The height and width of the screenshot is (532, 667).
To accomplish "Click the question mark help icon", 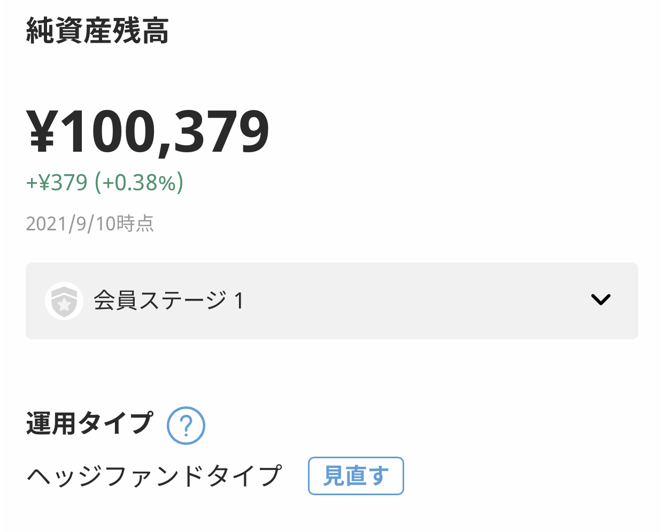I will coord(186,425).
